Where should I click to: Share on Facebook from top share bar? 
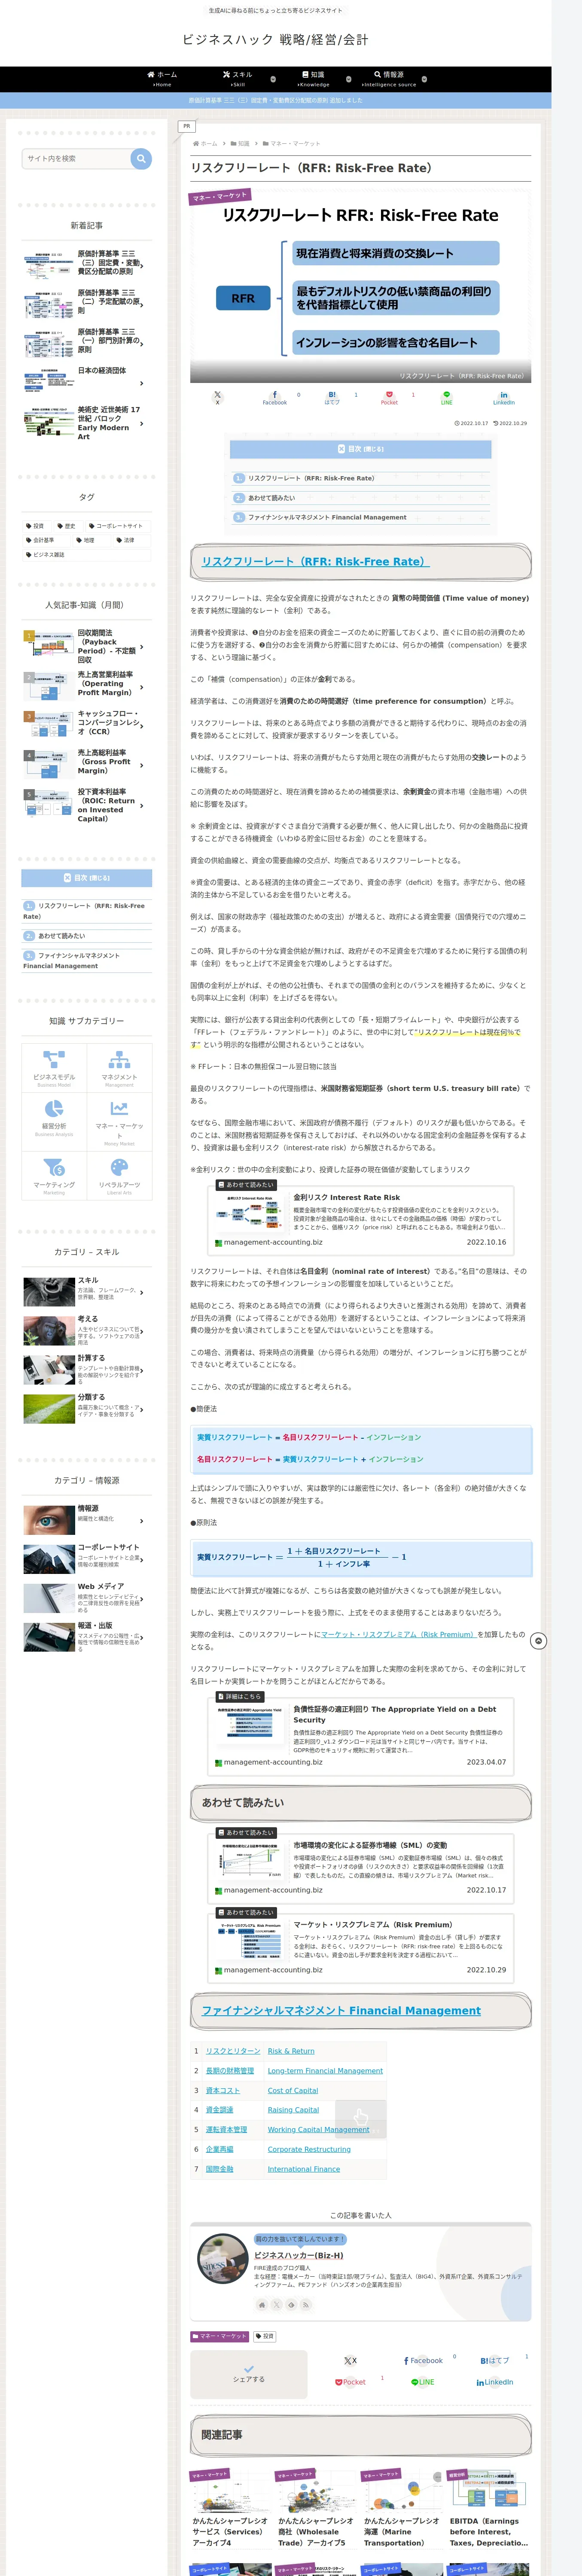[275, 397]
